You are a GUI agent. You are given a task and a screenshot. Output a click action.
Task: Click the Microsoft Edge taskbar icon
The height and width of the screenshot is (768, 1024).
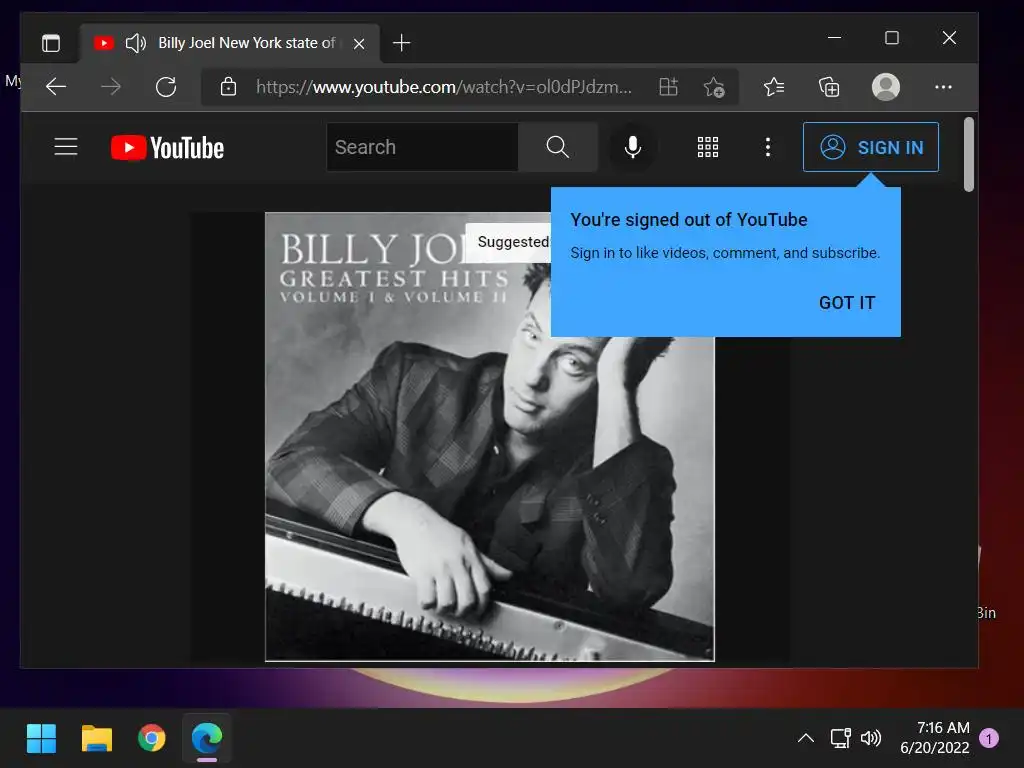[207, 738]
